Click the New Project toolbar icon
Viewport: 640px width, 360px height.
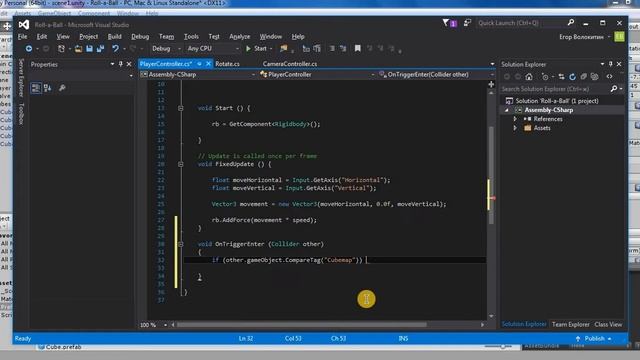click(x=61, y=49)
